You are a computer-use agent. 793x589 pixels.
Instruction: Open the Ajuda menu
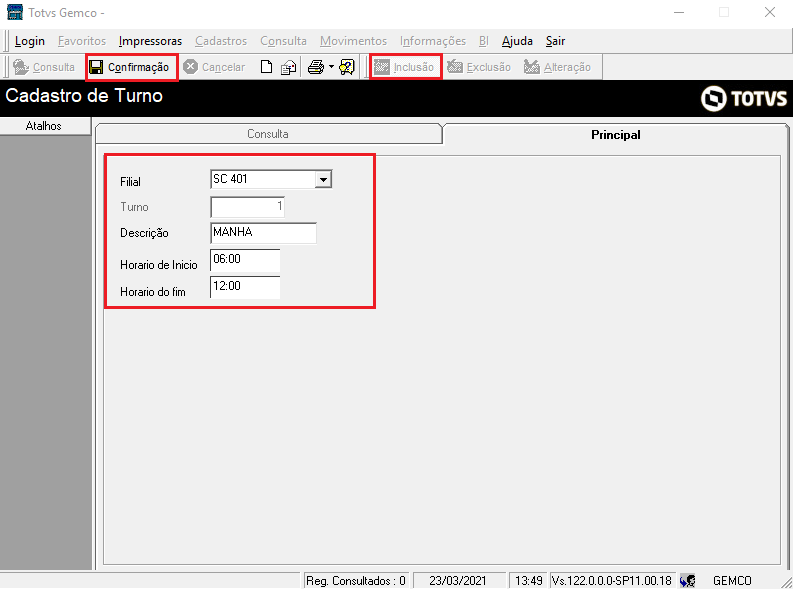click(x=517, y=41)
